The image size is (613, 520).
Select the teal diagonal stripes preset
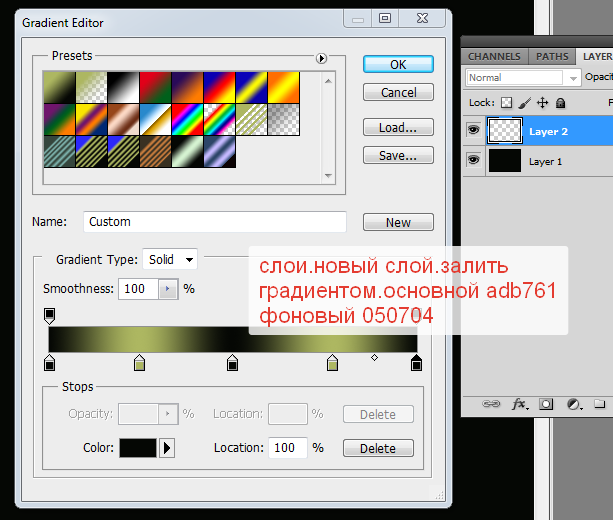click(59, 152)
